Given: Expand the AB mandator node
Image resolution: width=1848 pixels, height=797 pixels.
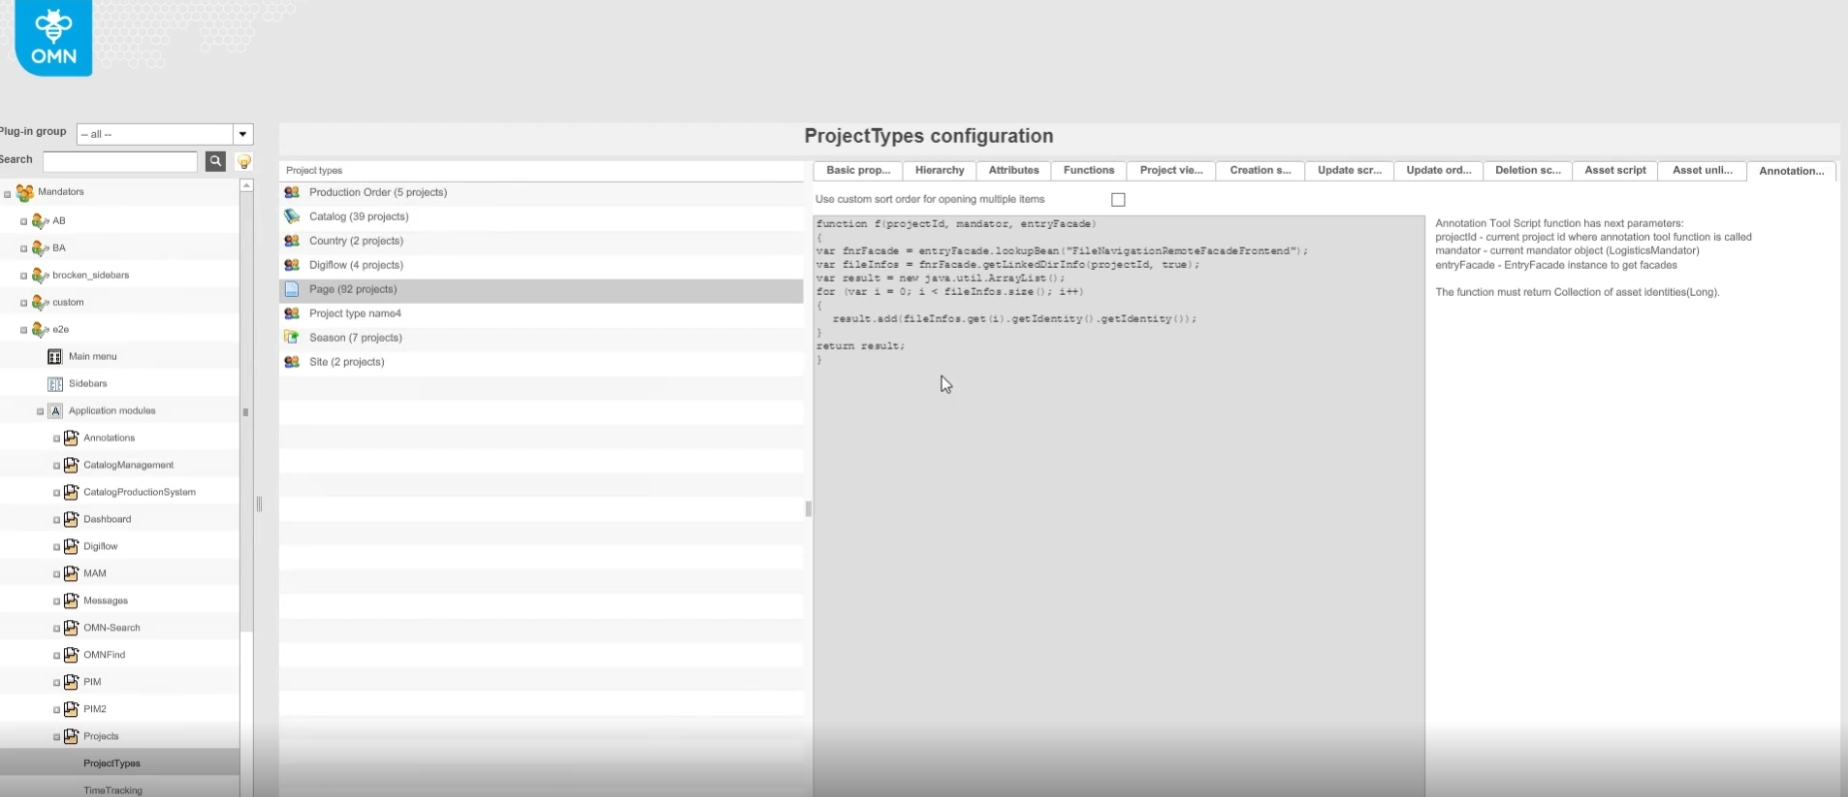Looking at the screenshot, I should (24, 222).
